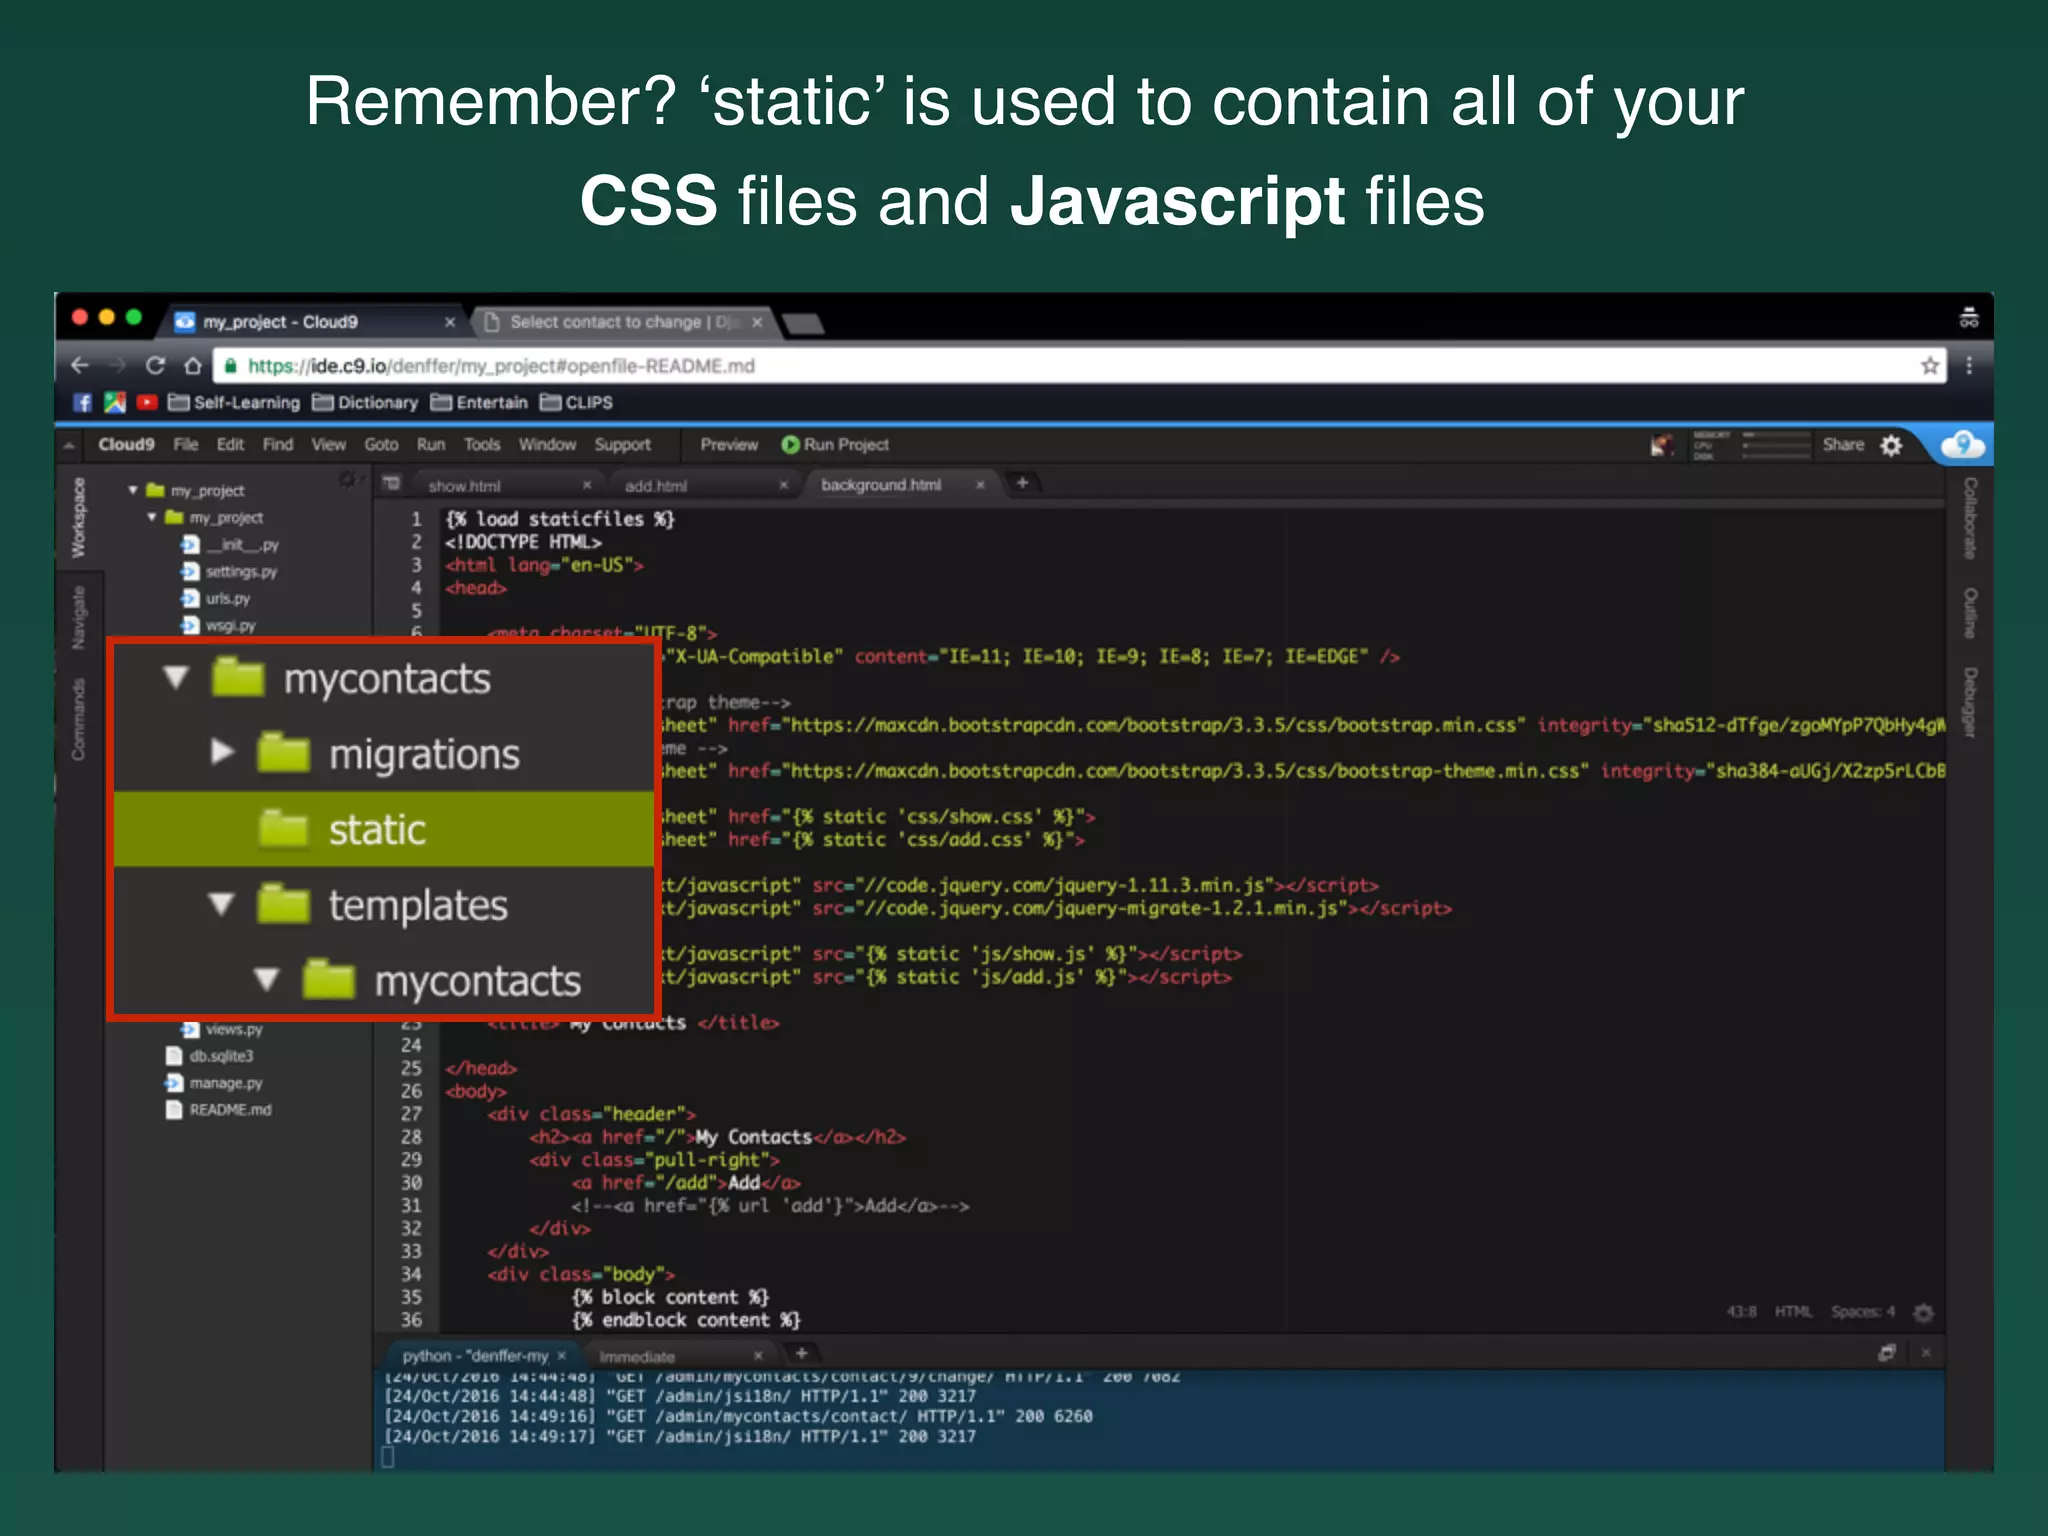Click the Run Project play icon
The height and width of the screenshot is (1536, 2048).
[790, 445]
